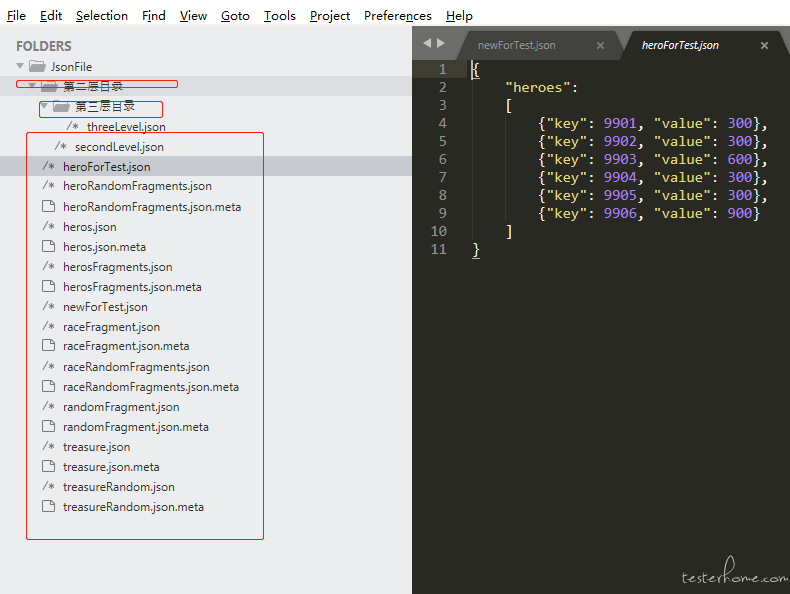Open the Edit menu
The height and width of the screenshot is (594, 790).
[x=51, y=16]
